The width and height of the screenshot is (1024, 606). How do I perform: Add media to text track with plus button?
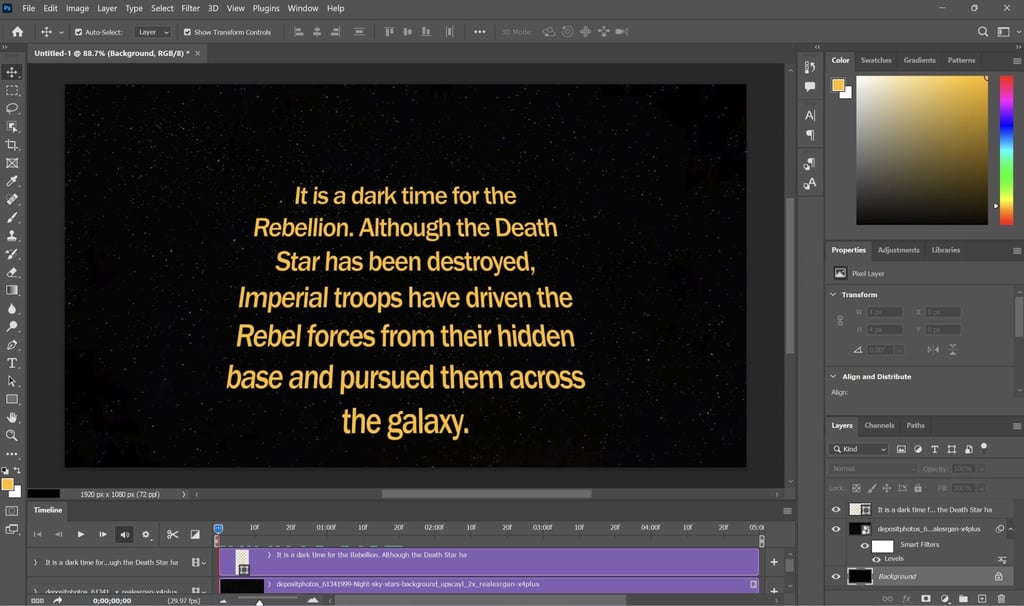pyautogui.click(x=774, y=562)
